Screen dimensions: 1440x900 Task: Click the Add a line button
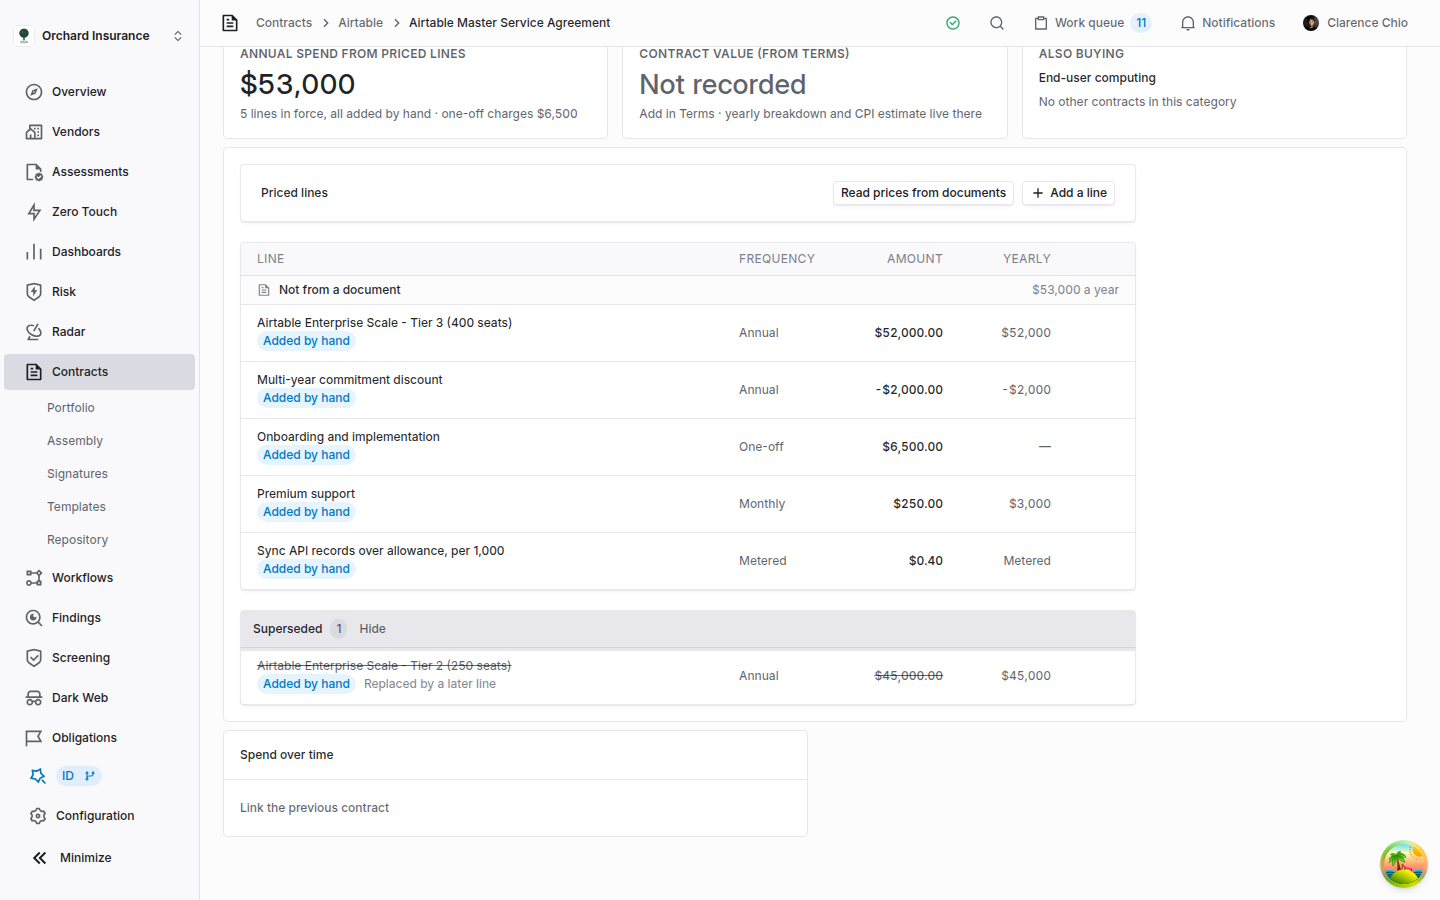click(1068, 193)
